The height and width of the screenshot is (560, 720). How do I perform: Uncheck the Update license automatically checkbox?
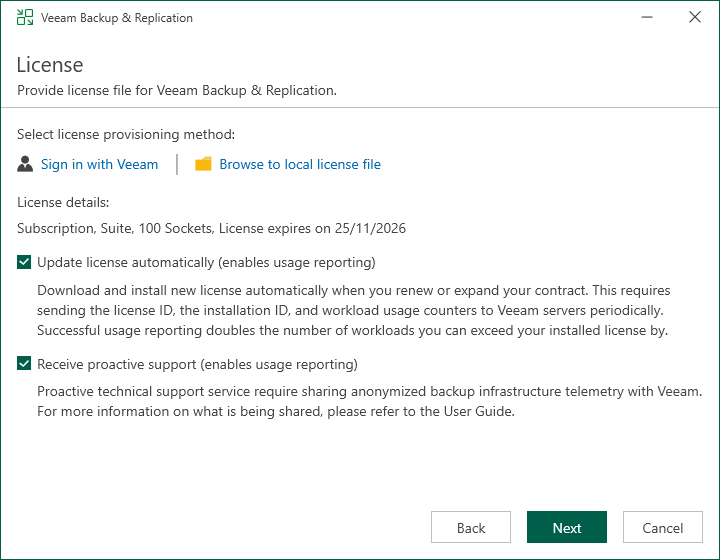[24, 263]
